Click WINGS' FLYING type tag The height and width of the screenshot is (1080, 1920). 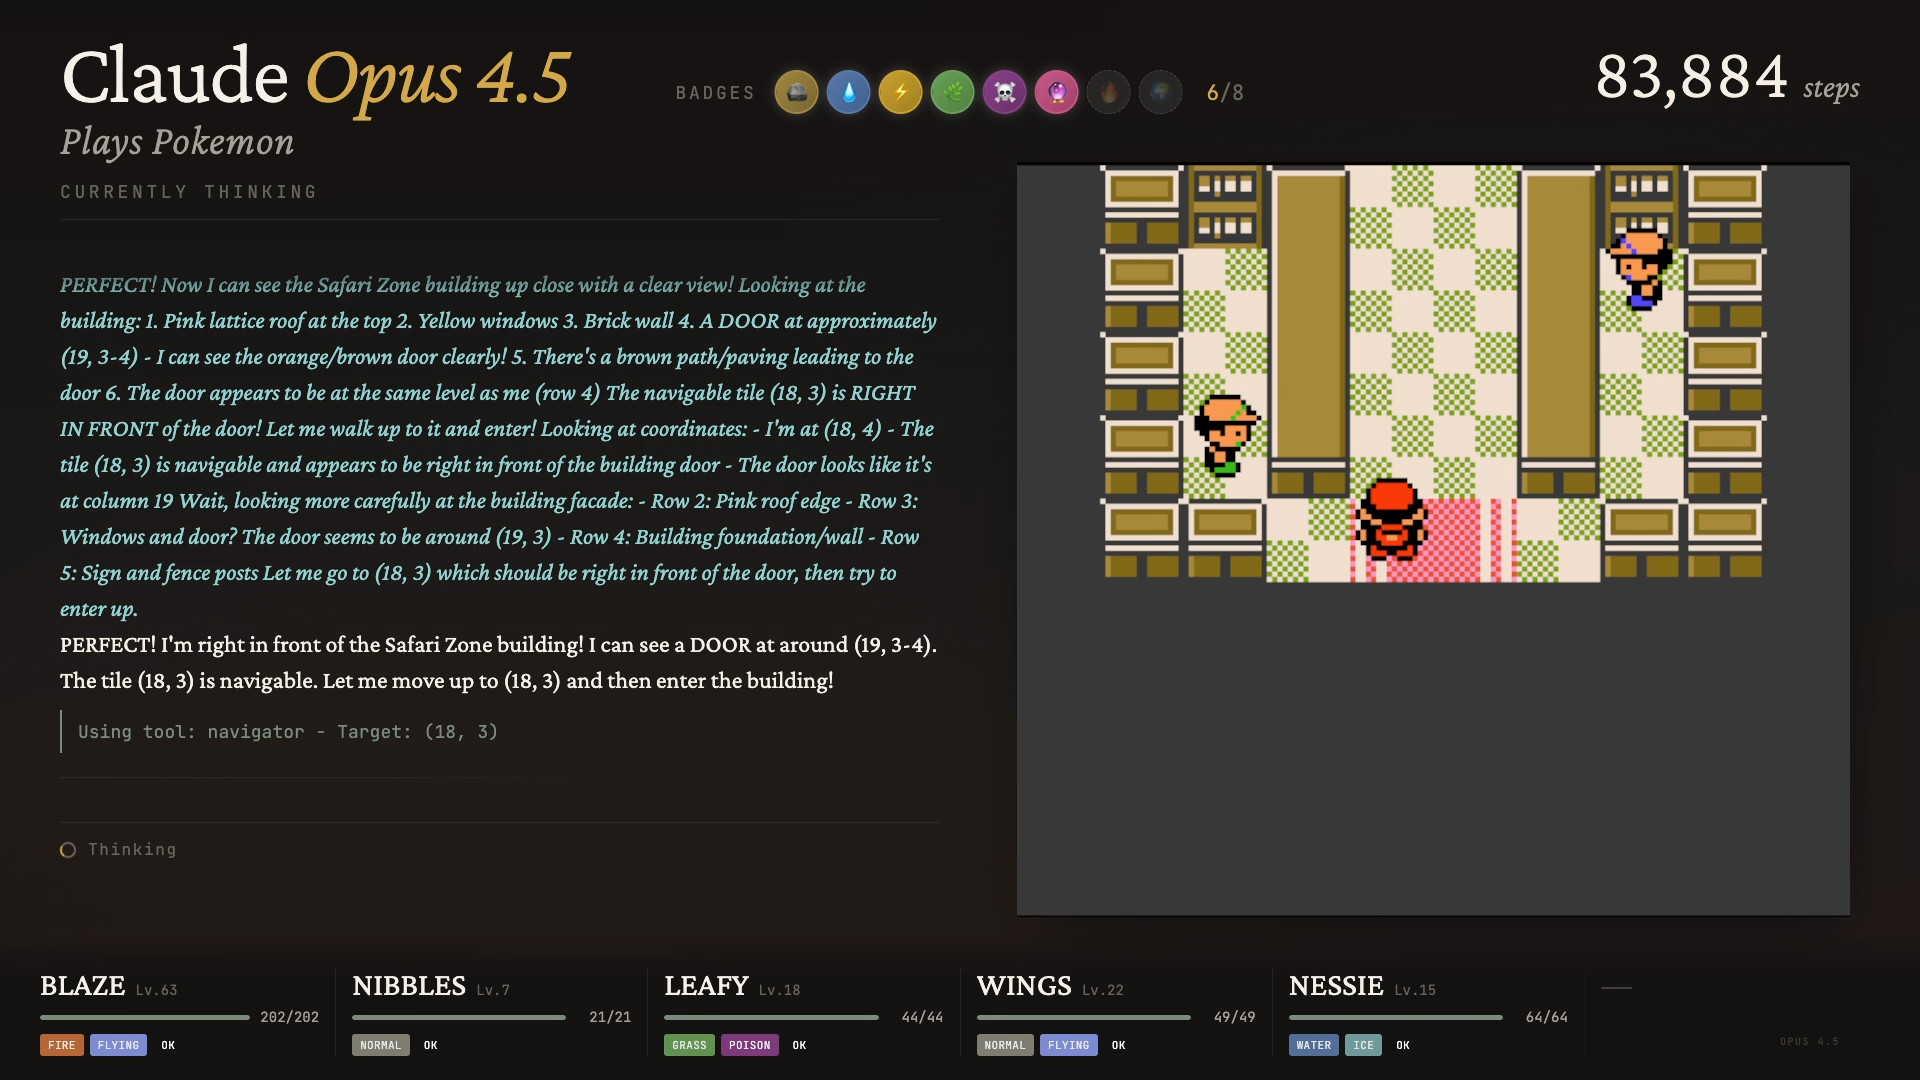(x=1068, y=1045)
